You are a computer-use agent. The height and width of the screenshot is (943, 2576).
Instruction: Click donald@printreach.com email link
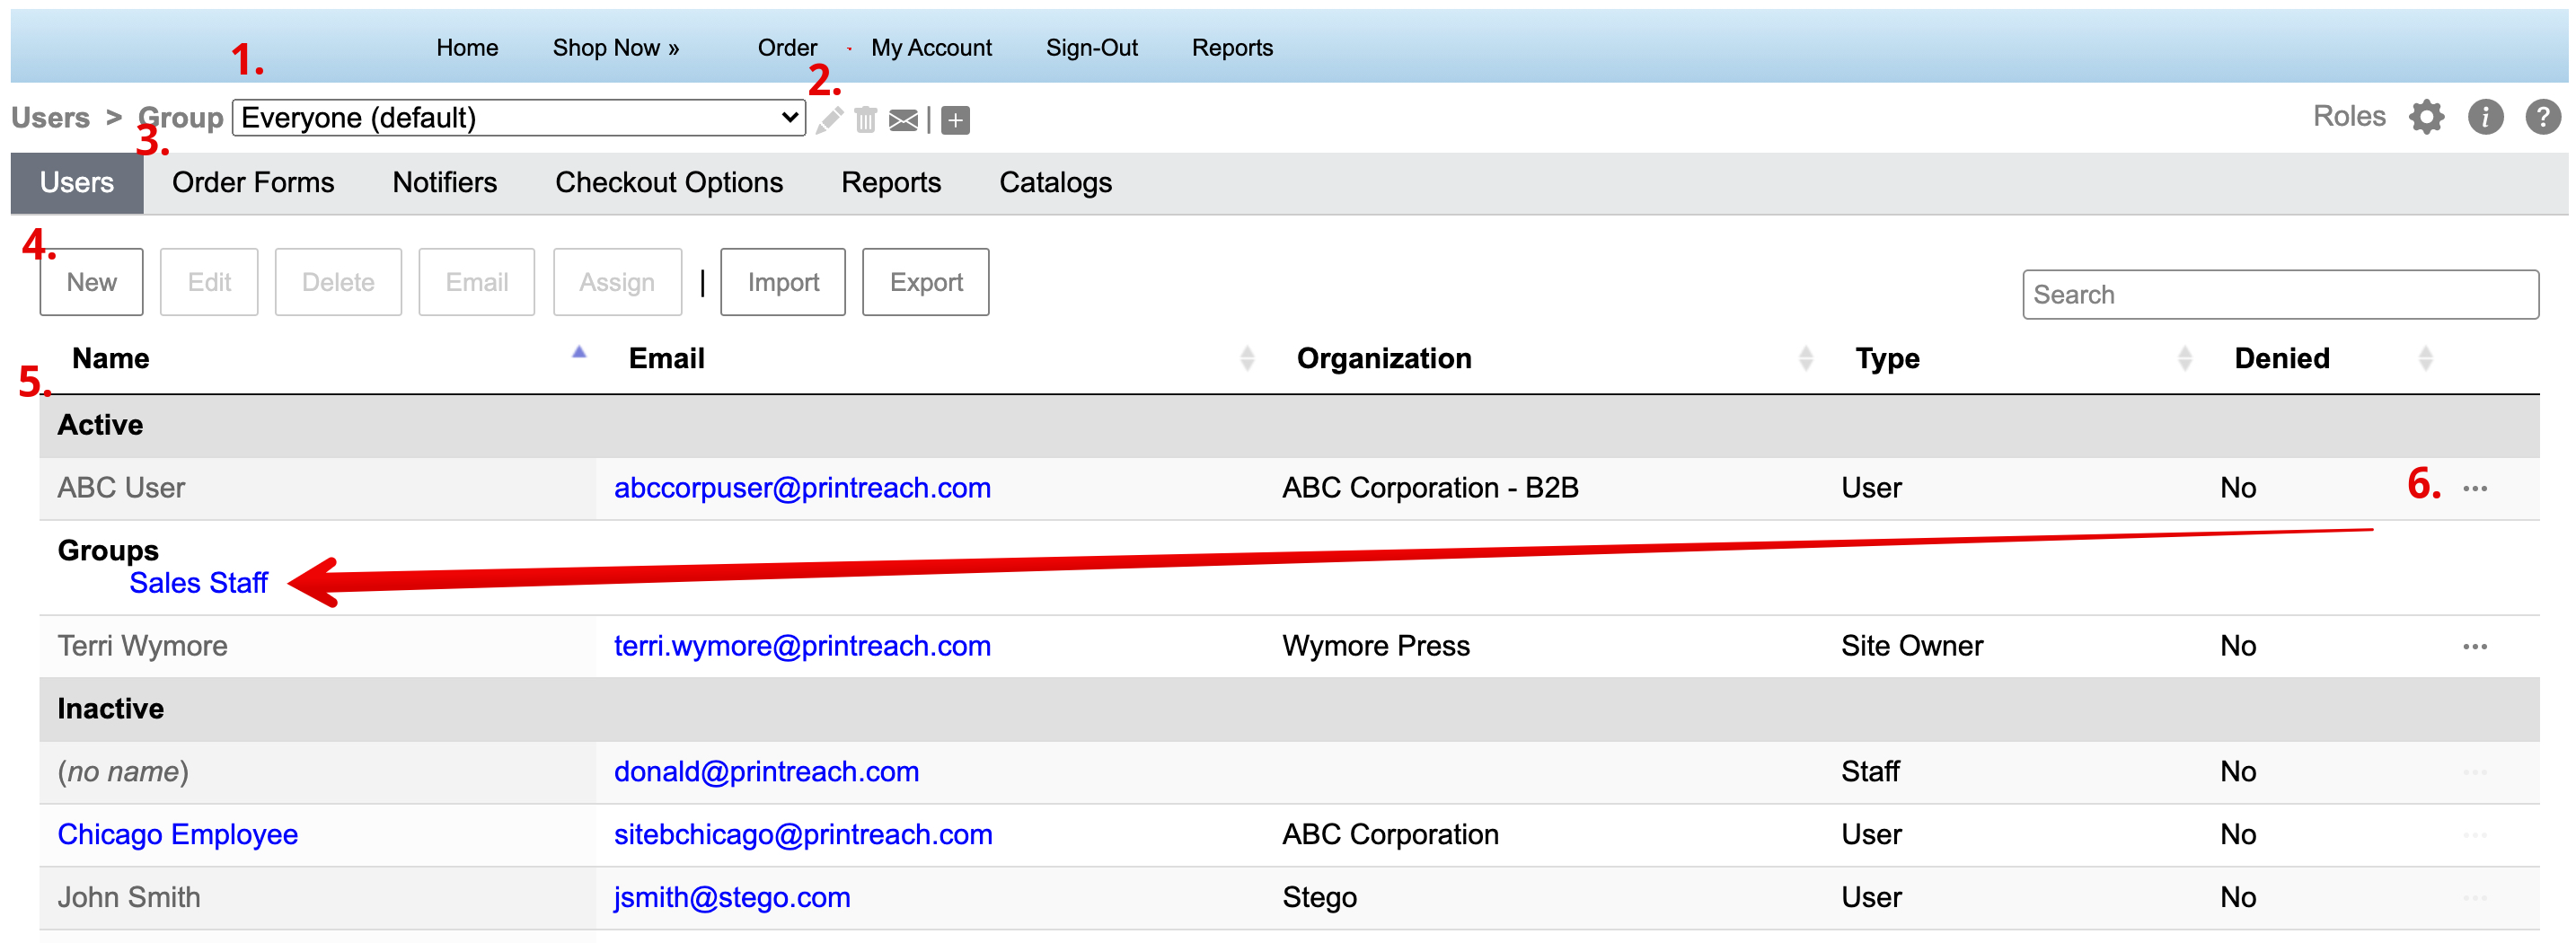coord(766,773)
